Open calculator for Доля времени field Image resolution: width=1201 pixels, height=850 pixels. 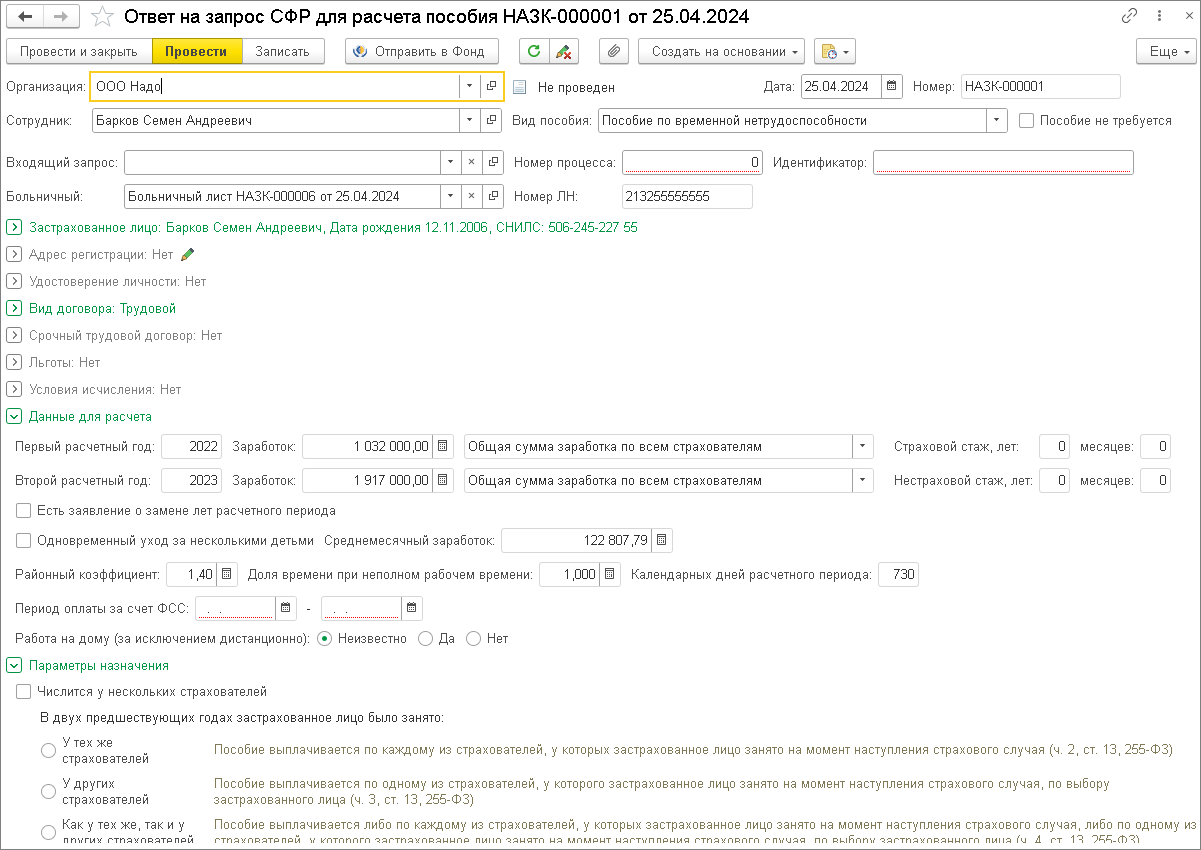click(610, 575)
